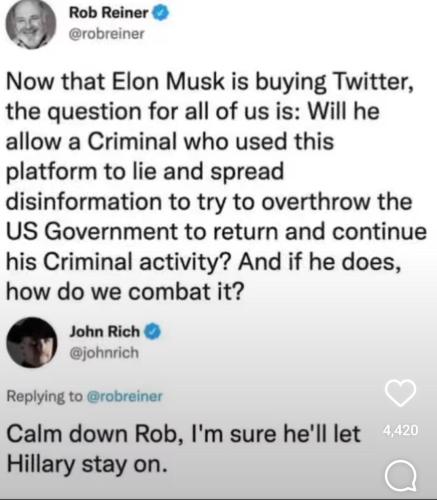Click Rob Reiner's verified badge
The height and width of the screenshot is (500, 437).
pyautogui.click(x=161, y=13)
